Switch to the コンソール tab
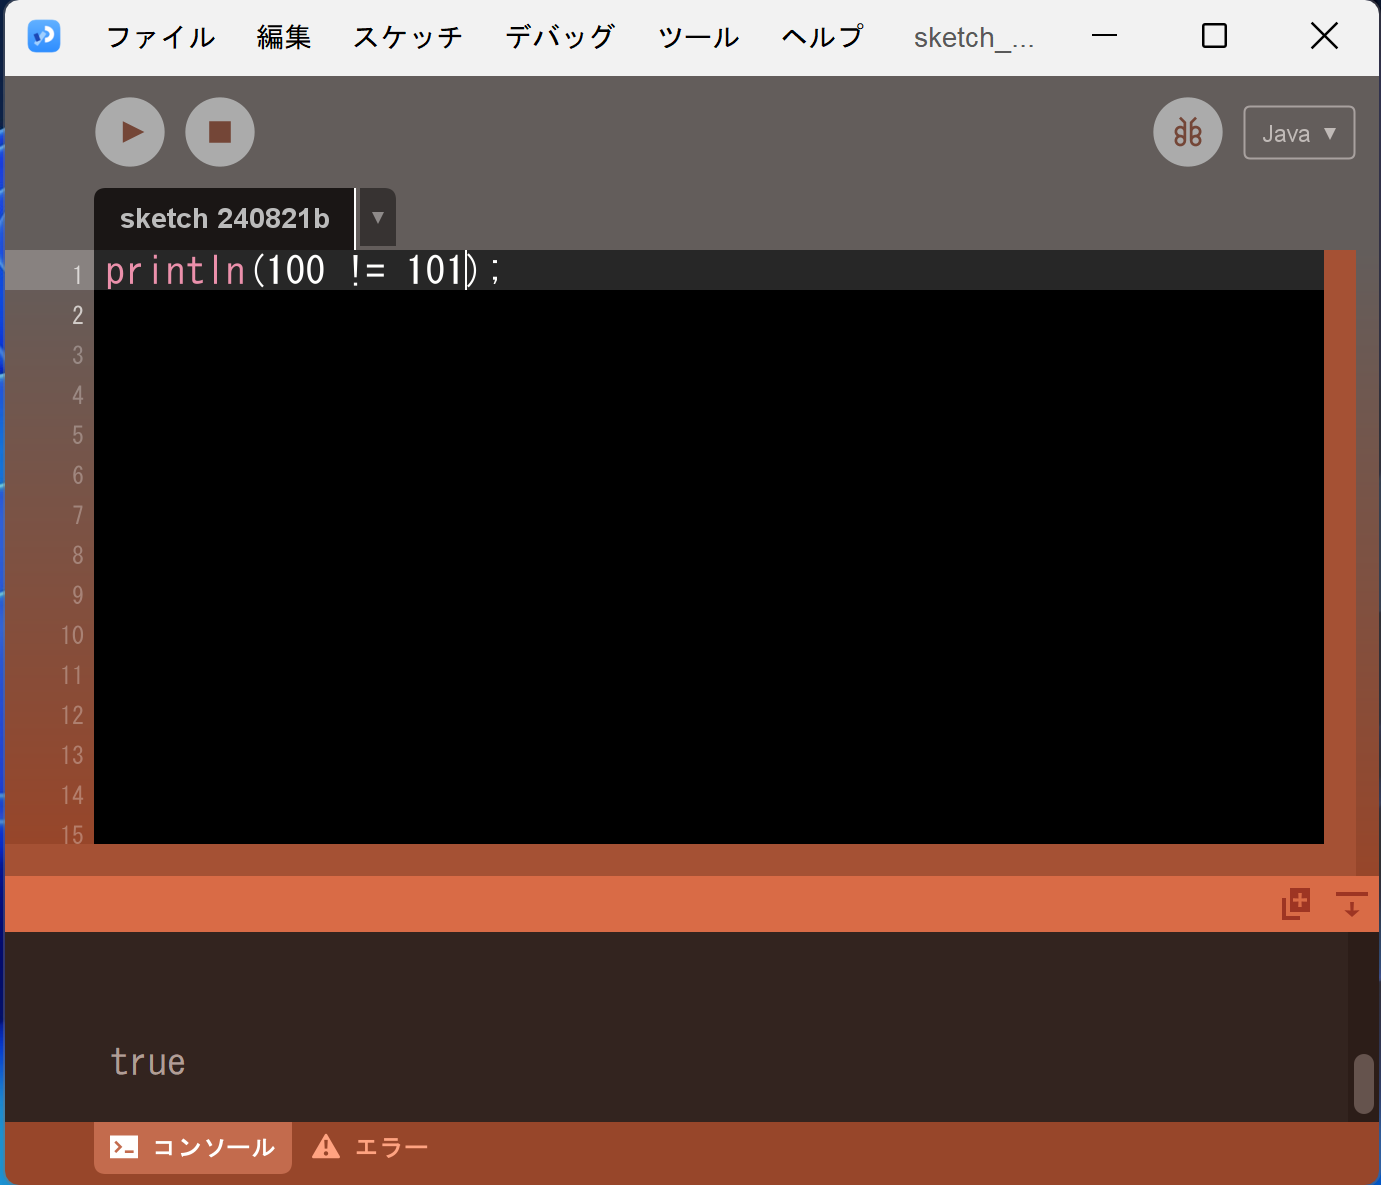 (193, 1147)
